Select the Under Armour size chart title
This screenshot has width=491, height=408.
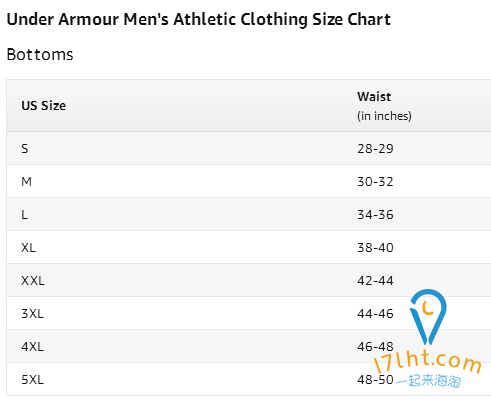click(x=199, y=19)
